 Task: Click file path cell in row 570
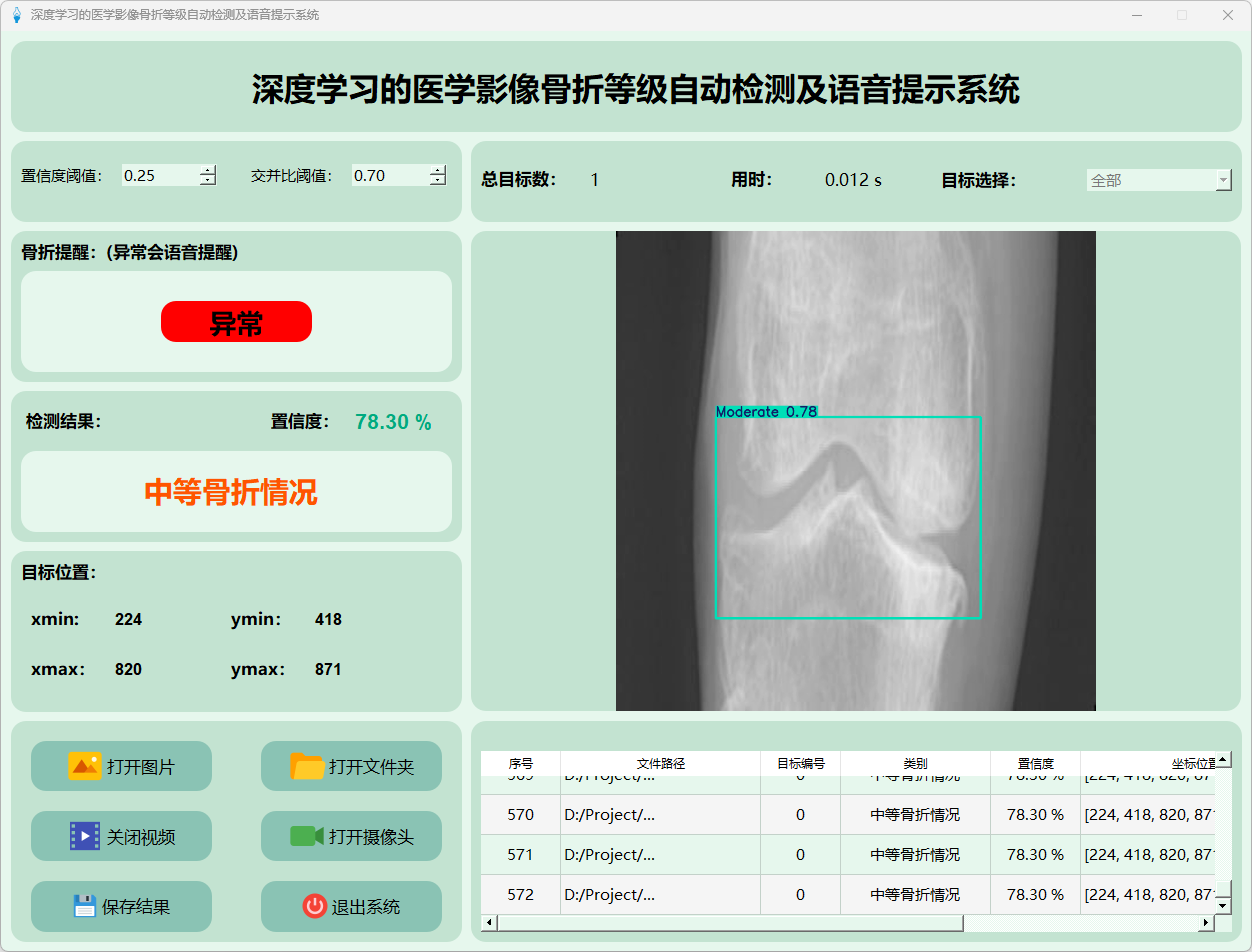click(x=661, y=815)
